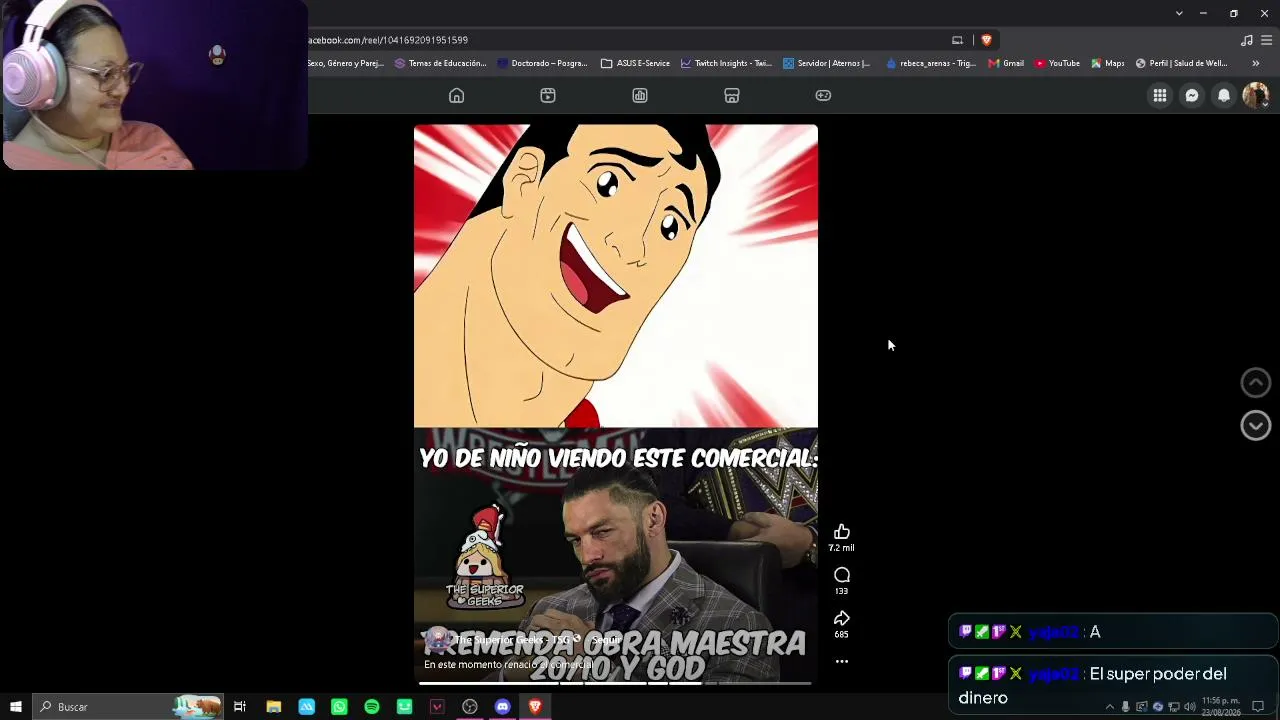Open the ASUS E-Service bookmark folder
Image resolution: width=1280 pixels, height=720 pixels.
point(635,63)
